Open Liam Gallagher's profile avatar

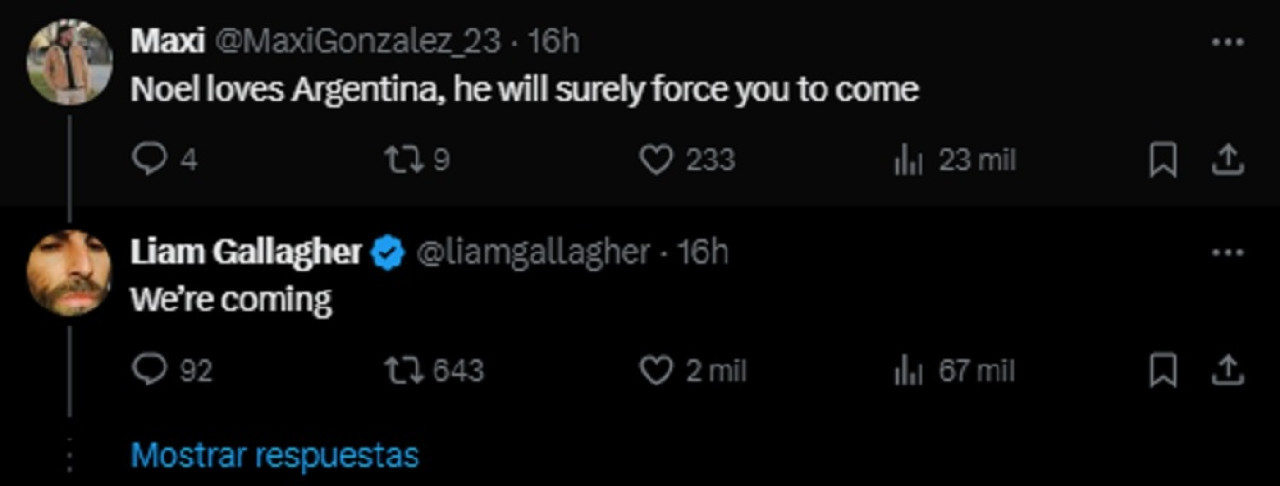[69, 273]
